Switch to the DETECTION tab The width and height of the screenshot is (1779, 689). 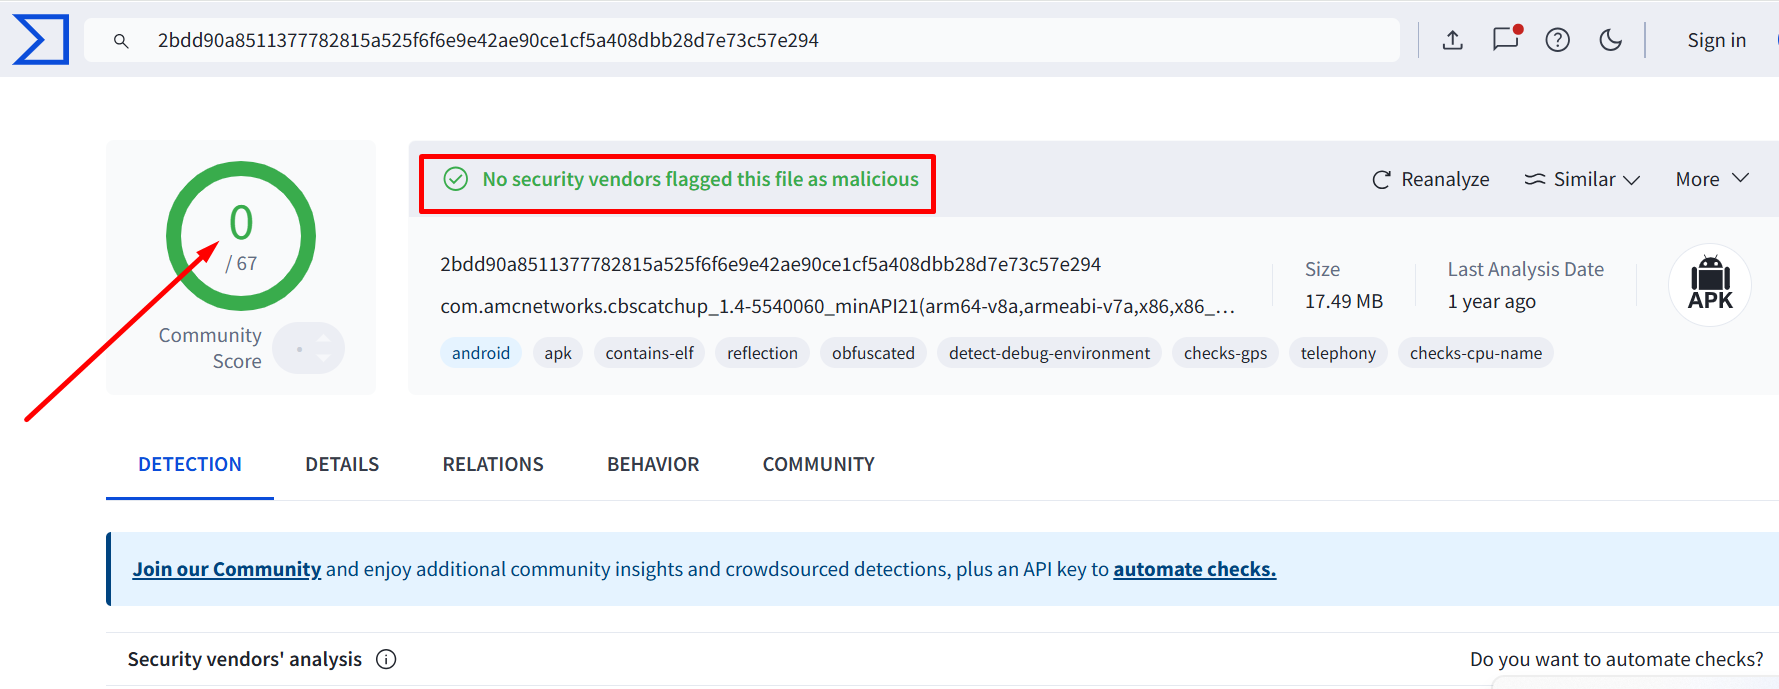point(190,464)
